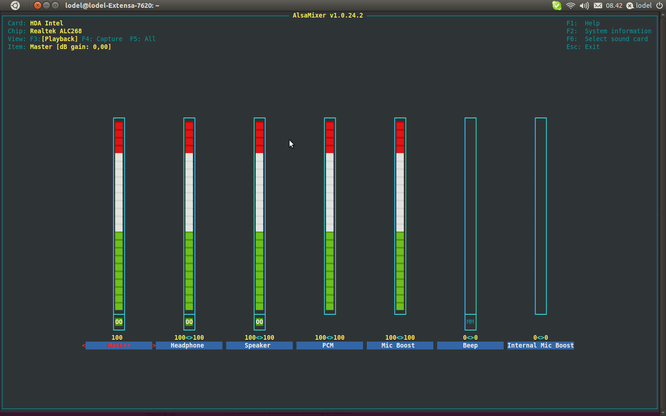
Task: Toggle the Headphone mute indicator OO
Action: pyautogui.click(x=189, y=322)
